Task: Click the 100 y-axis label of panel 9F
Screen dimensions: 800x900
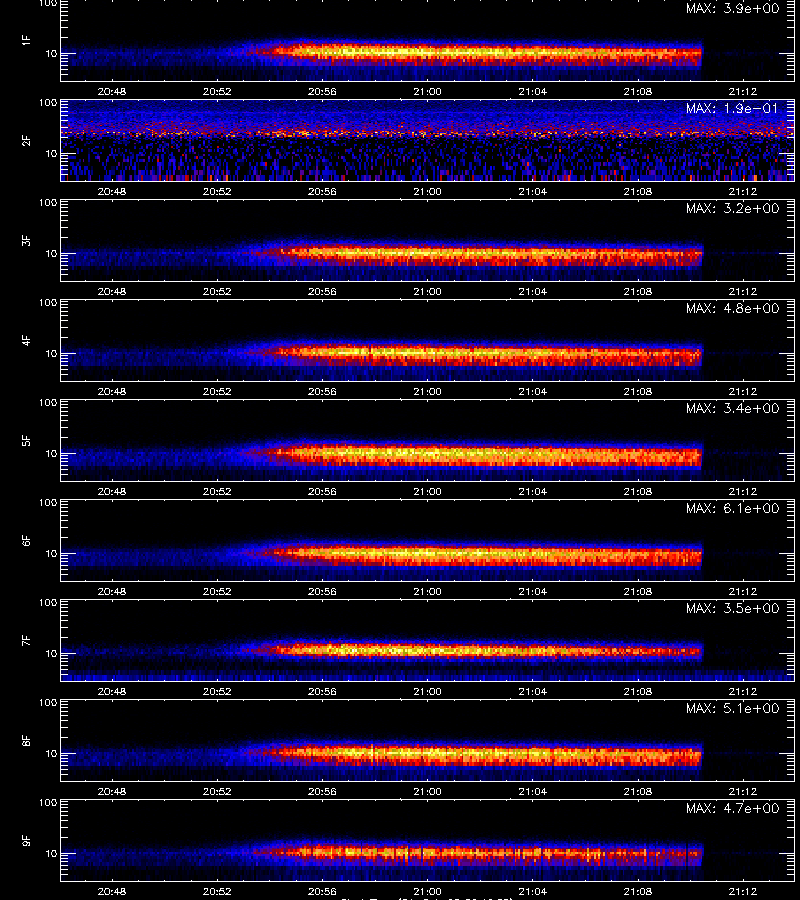Action: (48, 802)
